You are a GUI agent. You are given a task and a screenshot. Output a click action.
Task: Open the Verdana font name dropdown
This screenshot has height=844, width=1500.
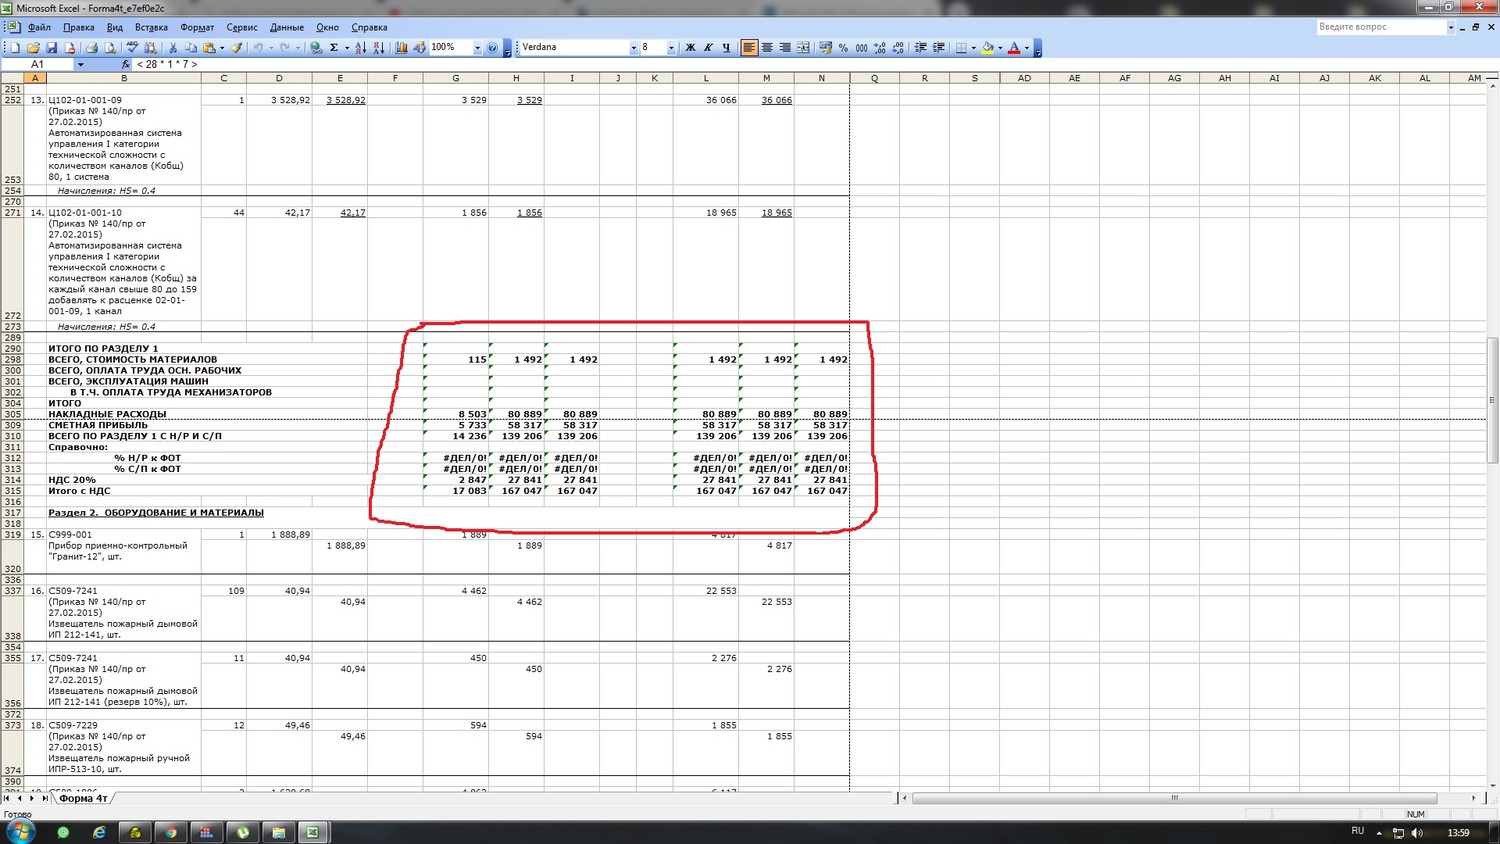coord(633,47)
